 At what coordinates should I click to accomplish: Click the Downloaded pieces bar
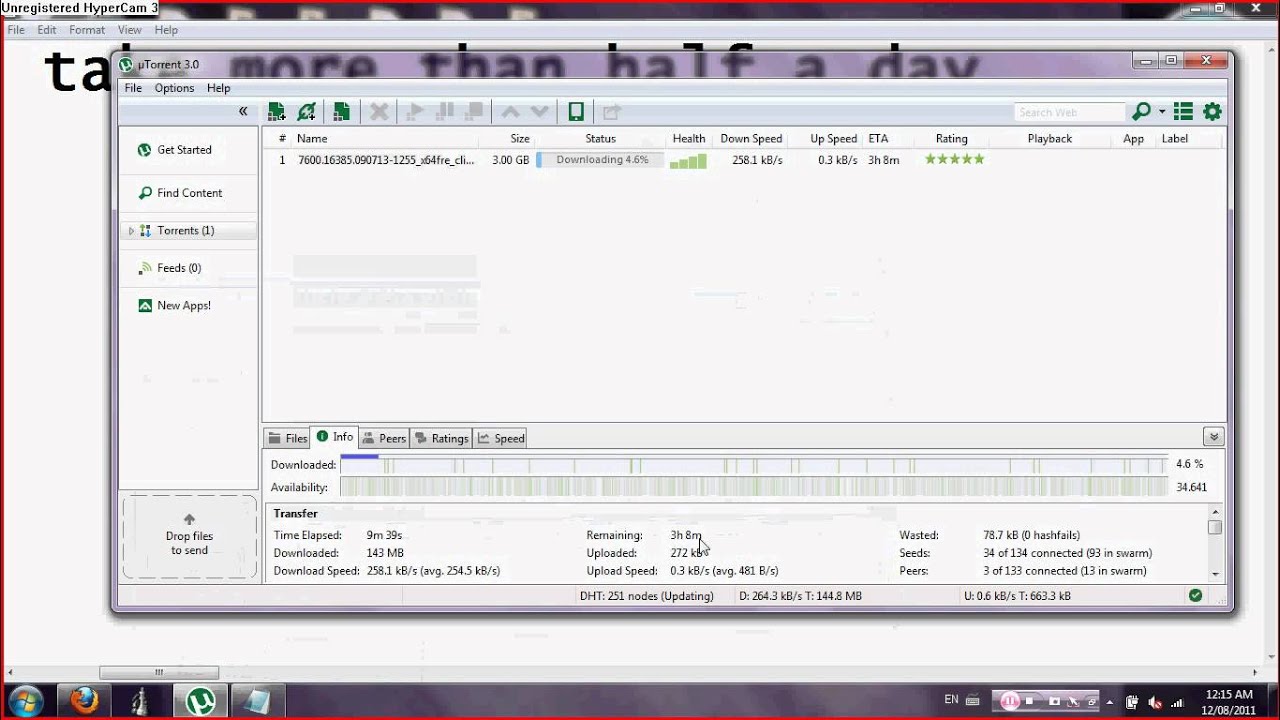coord(753,465)
